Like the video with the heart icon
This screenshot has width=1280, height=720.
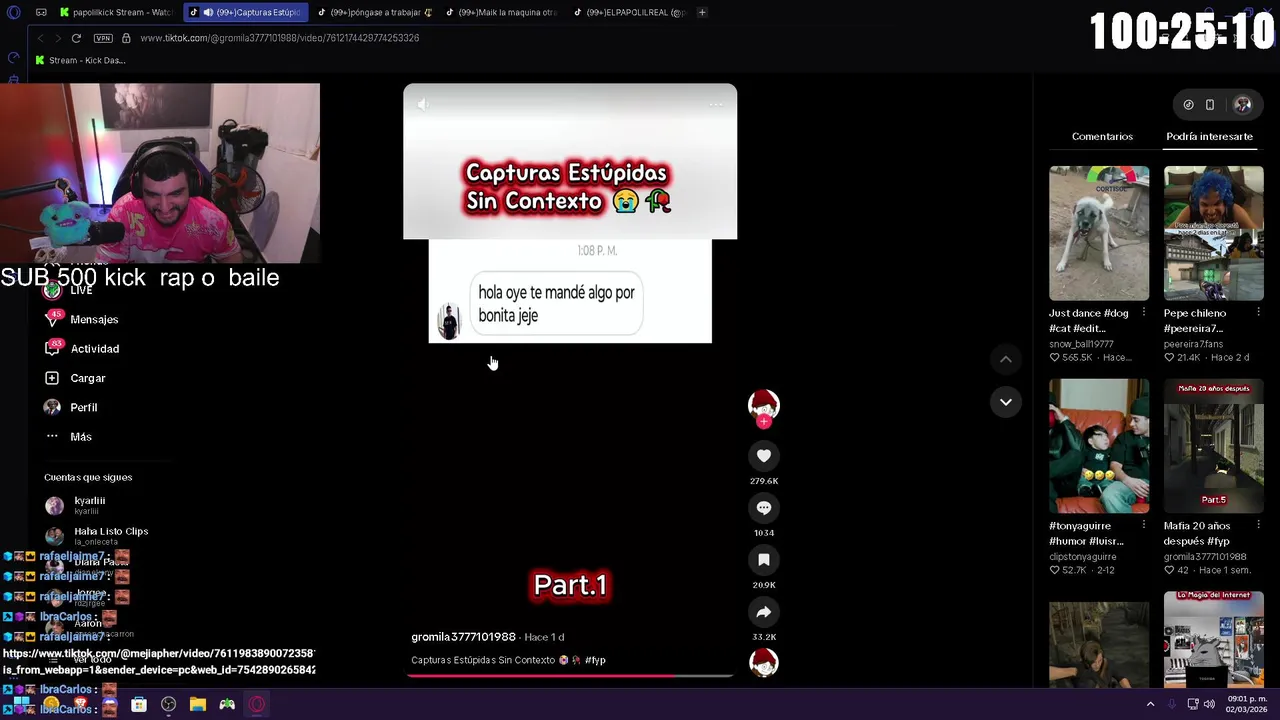tap(763, 456)
